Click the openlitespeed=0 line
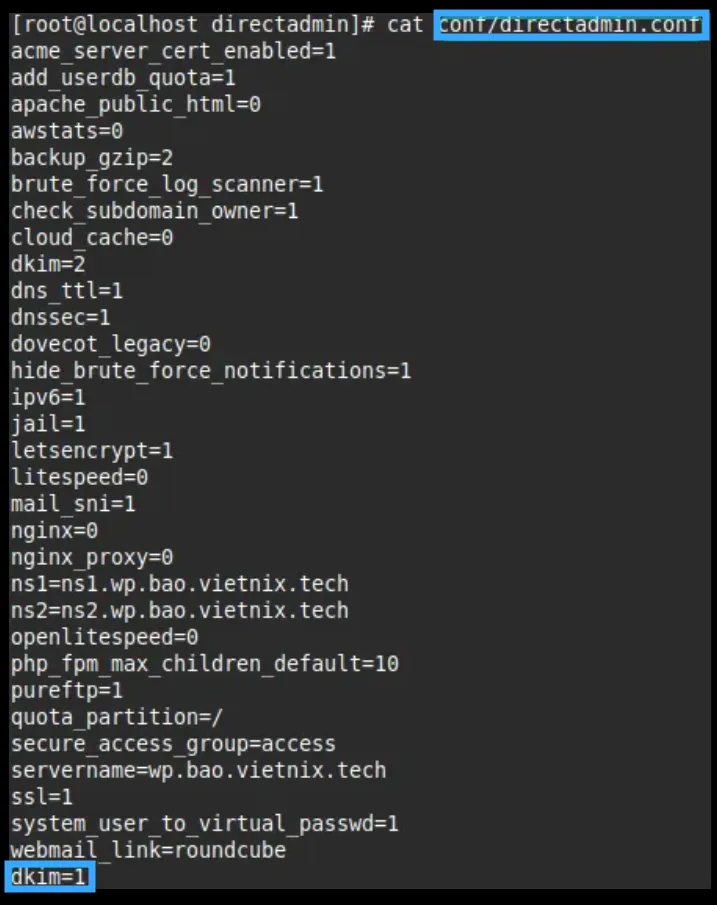 click(105, 637)
